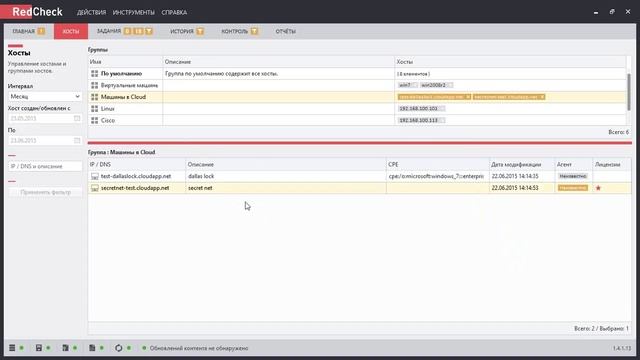This screenshot has width=640, height=360.
Task: Remove the first orange host tag in 'Машины в Cloud'
Action: (x=468, y=97)
